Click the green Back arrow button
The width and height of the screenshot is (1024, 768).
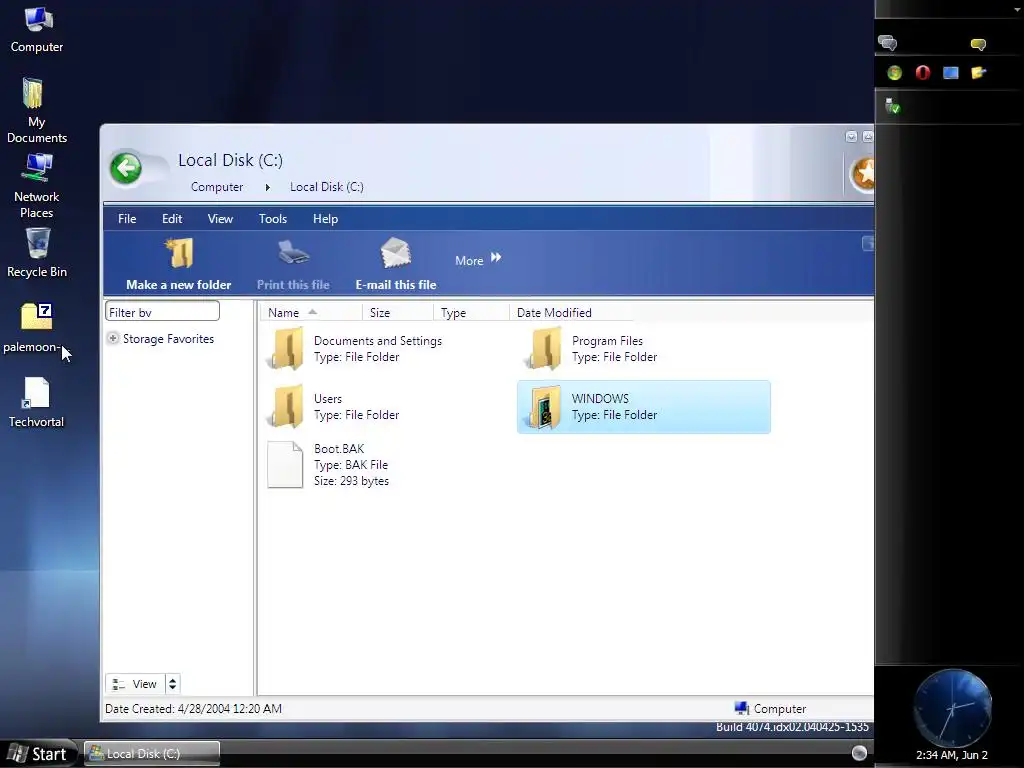tap(125, 169)
